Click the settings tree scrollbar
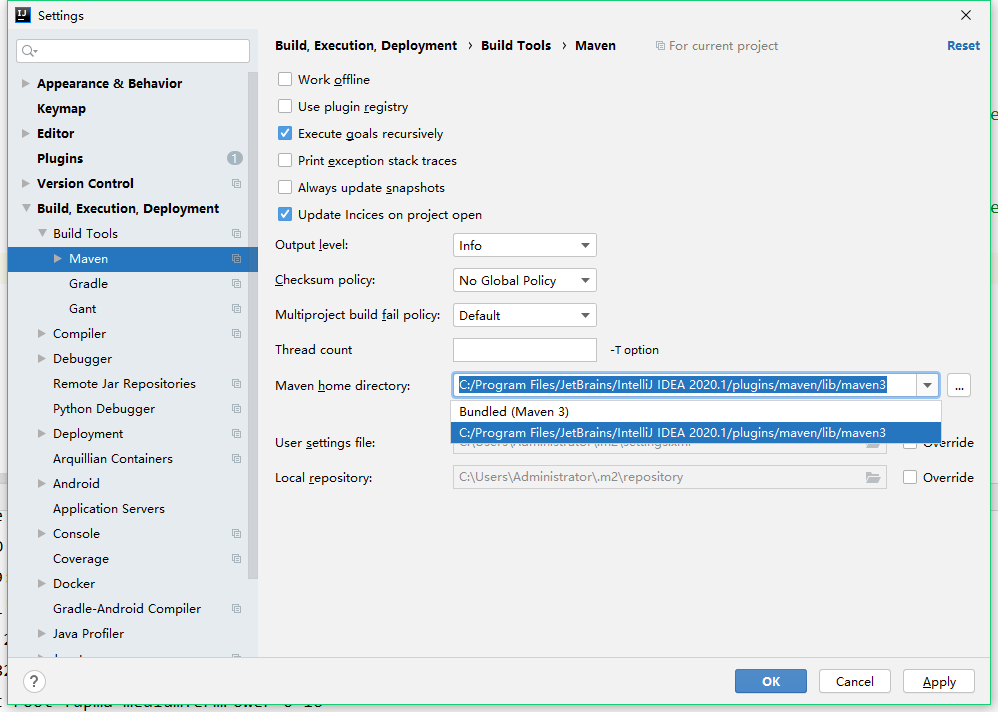The height and width of the screenshot is (712, 998). click(253, 325)
